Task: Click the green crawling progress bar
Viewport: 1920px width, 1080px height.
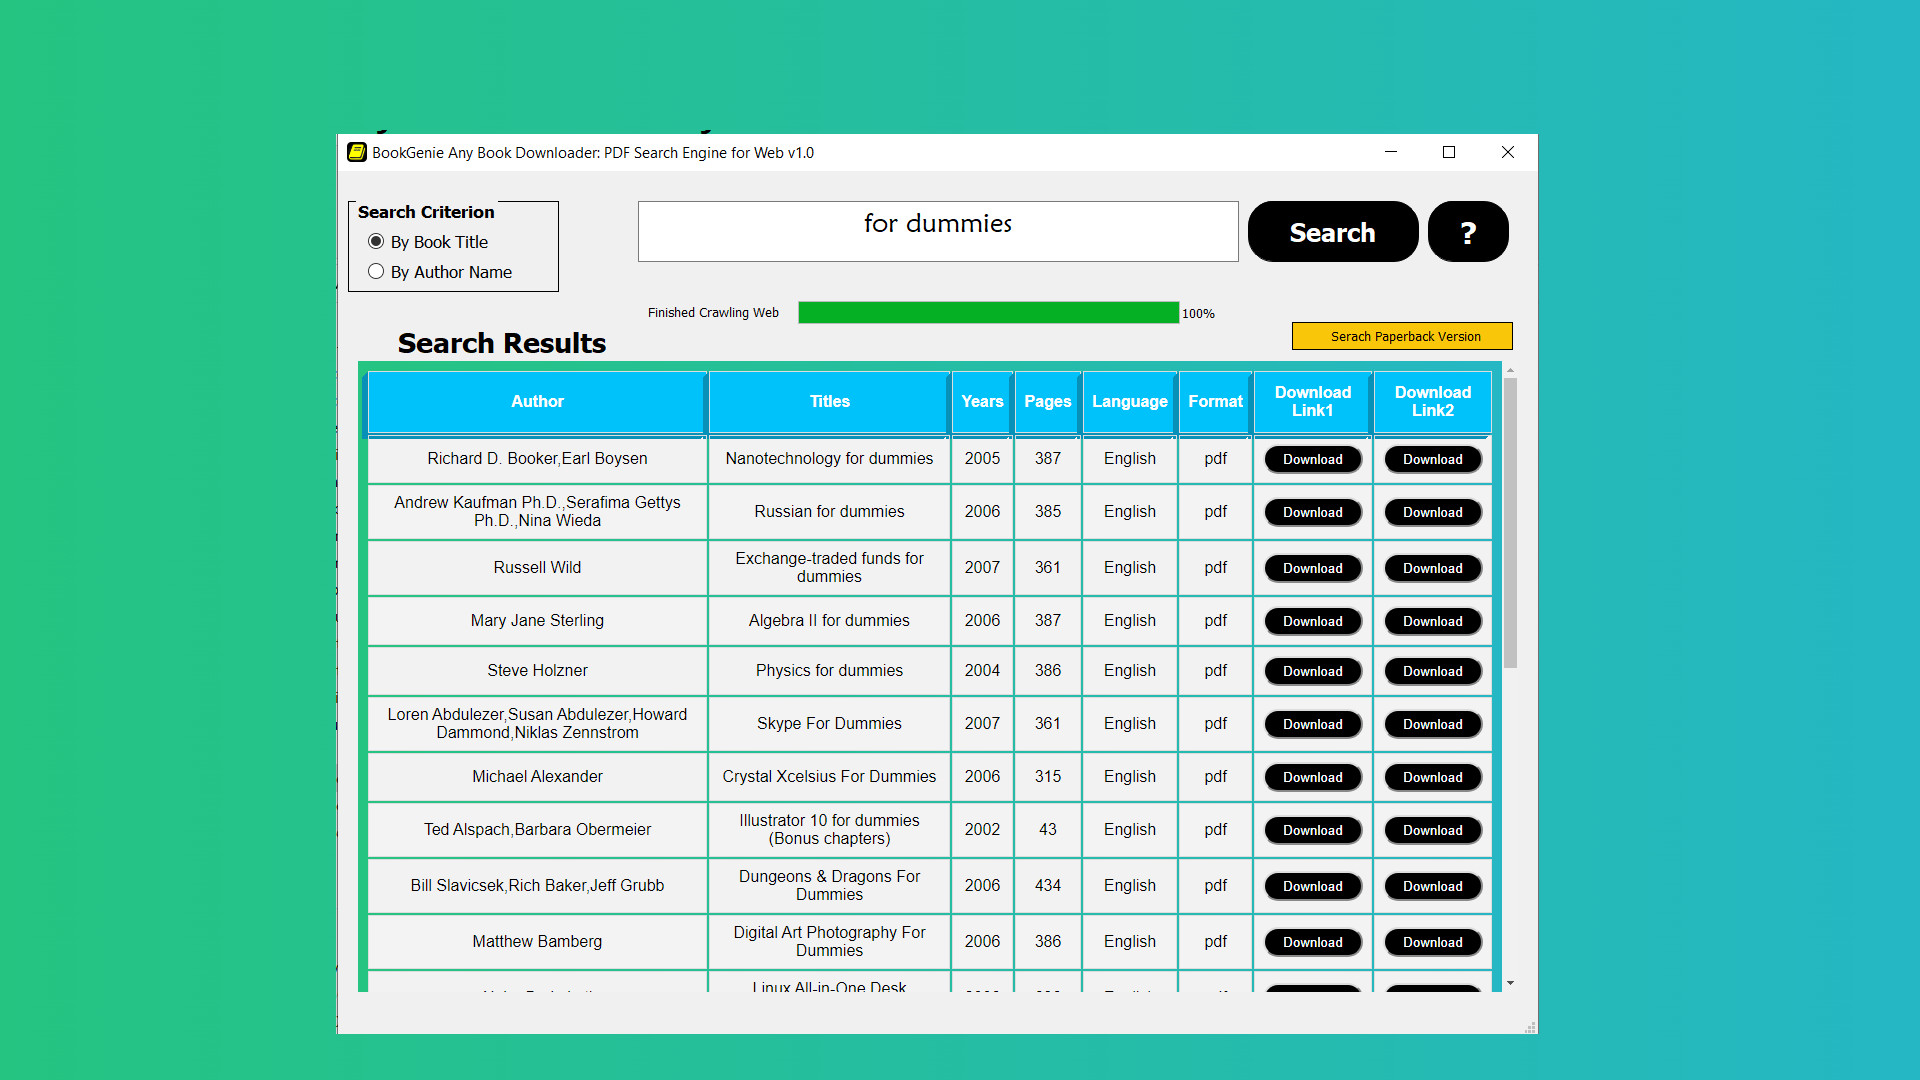Action: tap(987, 313)
